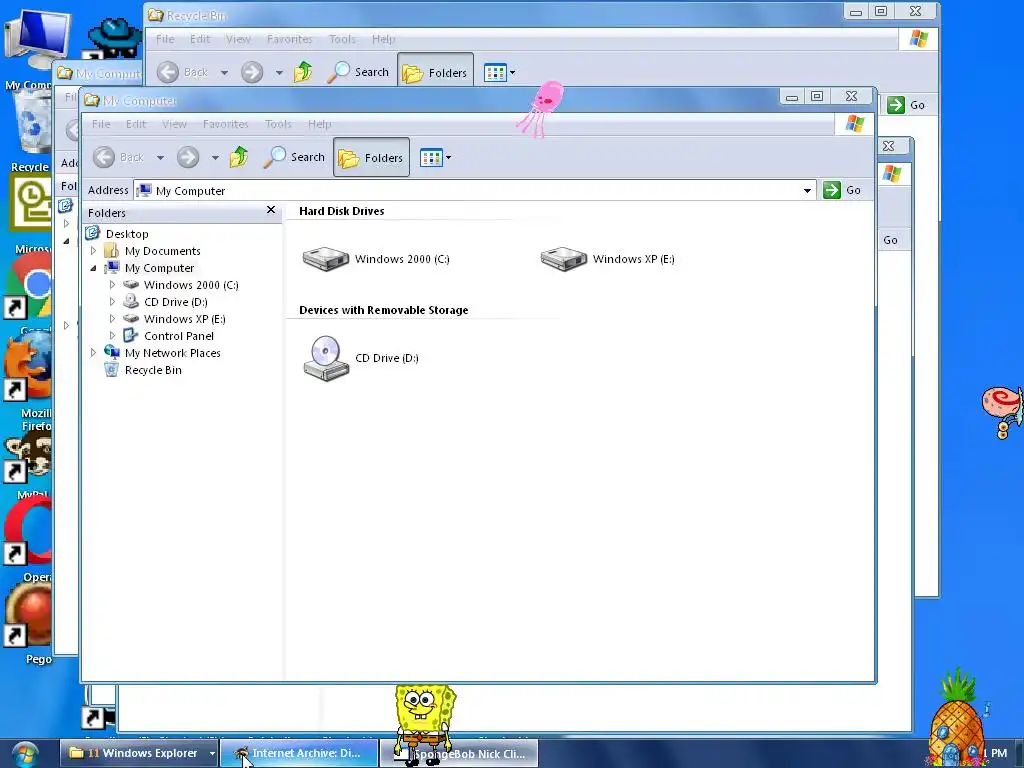Click Devices with Removable Storage group header
This screenshot has height=768, width=1024.
coord(383,310)
